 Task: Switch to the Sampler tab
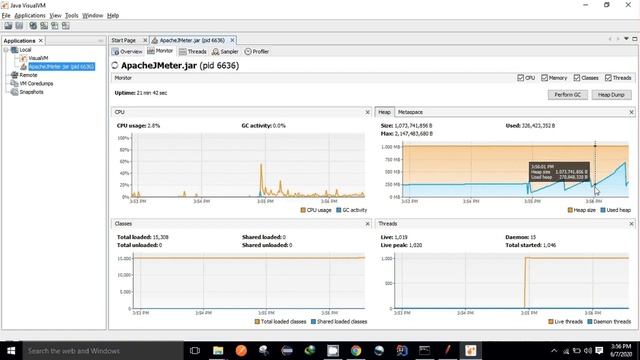[225, 51]
